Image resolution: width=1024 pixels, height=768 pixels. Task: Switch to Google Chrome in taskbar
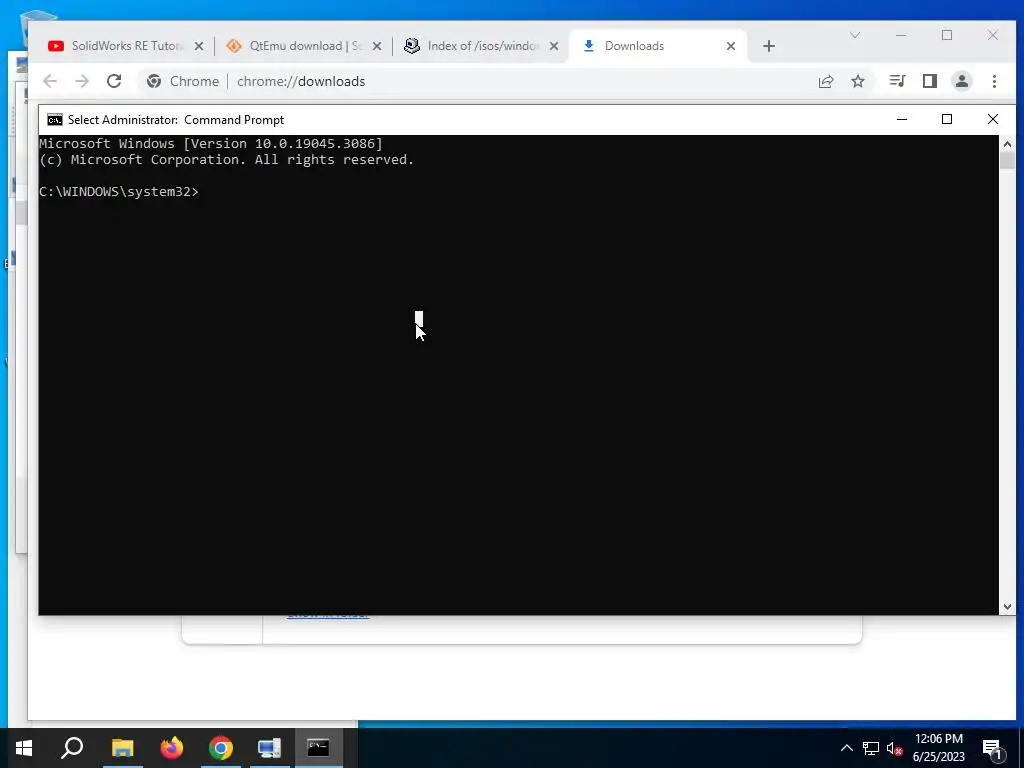pyautogui.click(x=221, y=748)
